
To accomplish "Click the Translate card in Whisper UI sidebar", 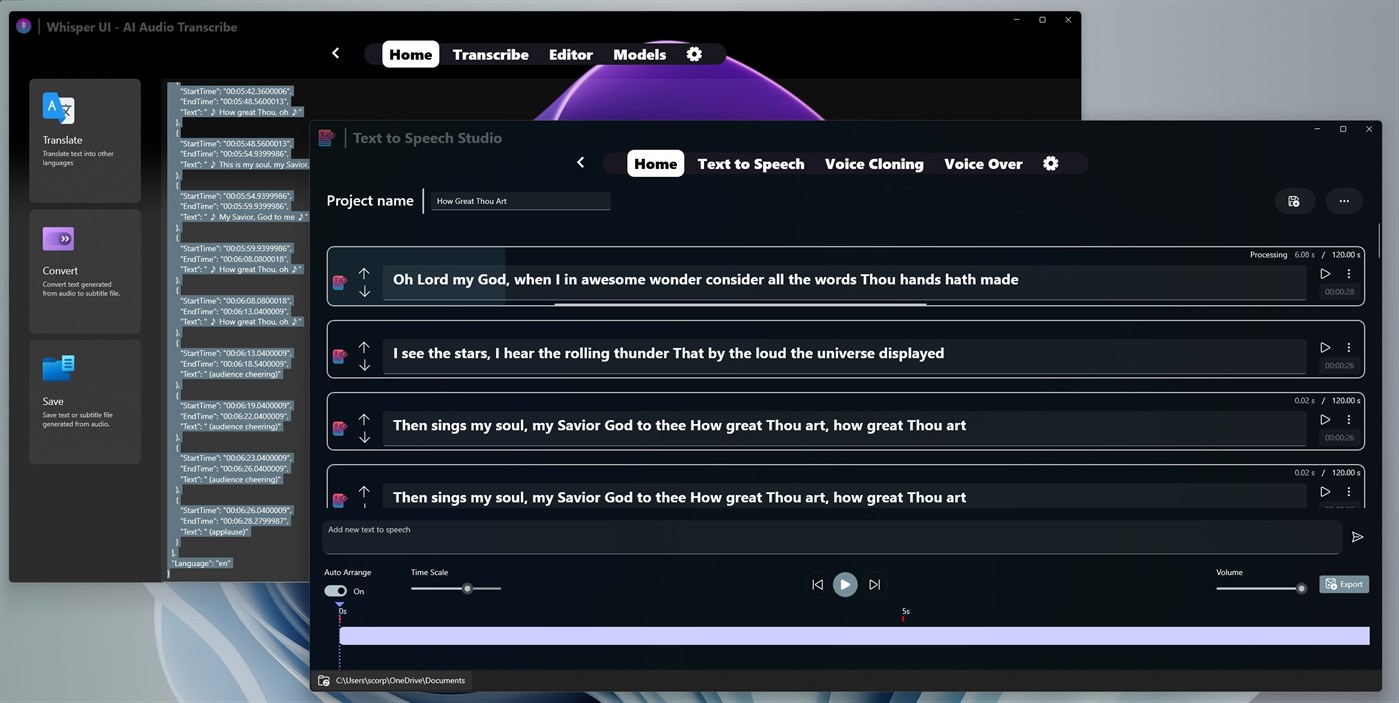I will (x=85, y=140).
